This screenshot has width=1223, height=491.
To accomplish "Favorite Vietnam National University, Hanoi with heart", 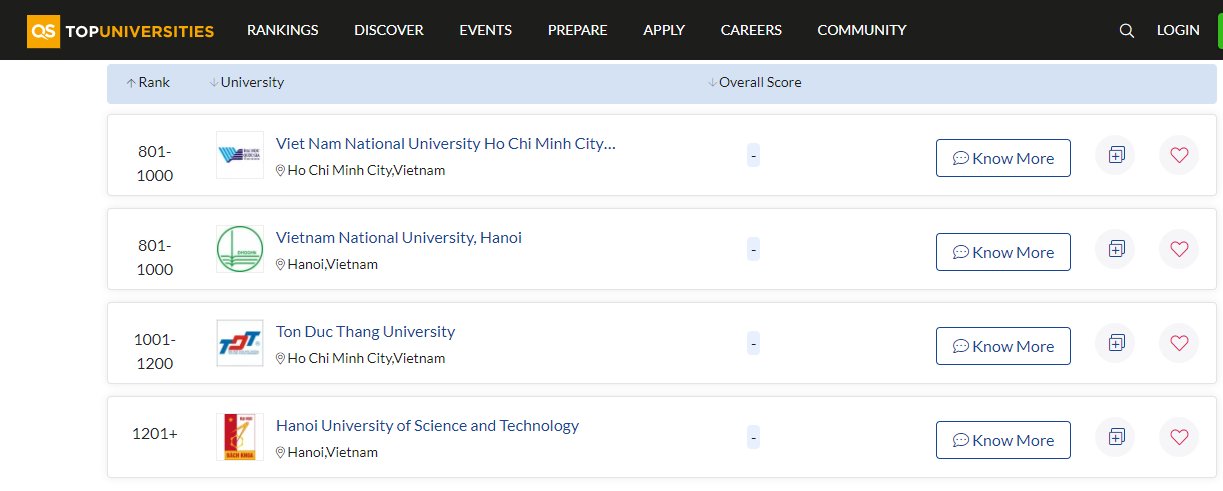I will tap(1179, 249).
